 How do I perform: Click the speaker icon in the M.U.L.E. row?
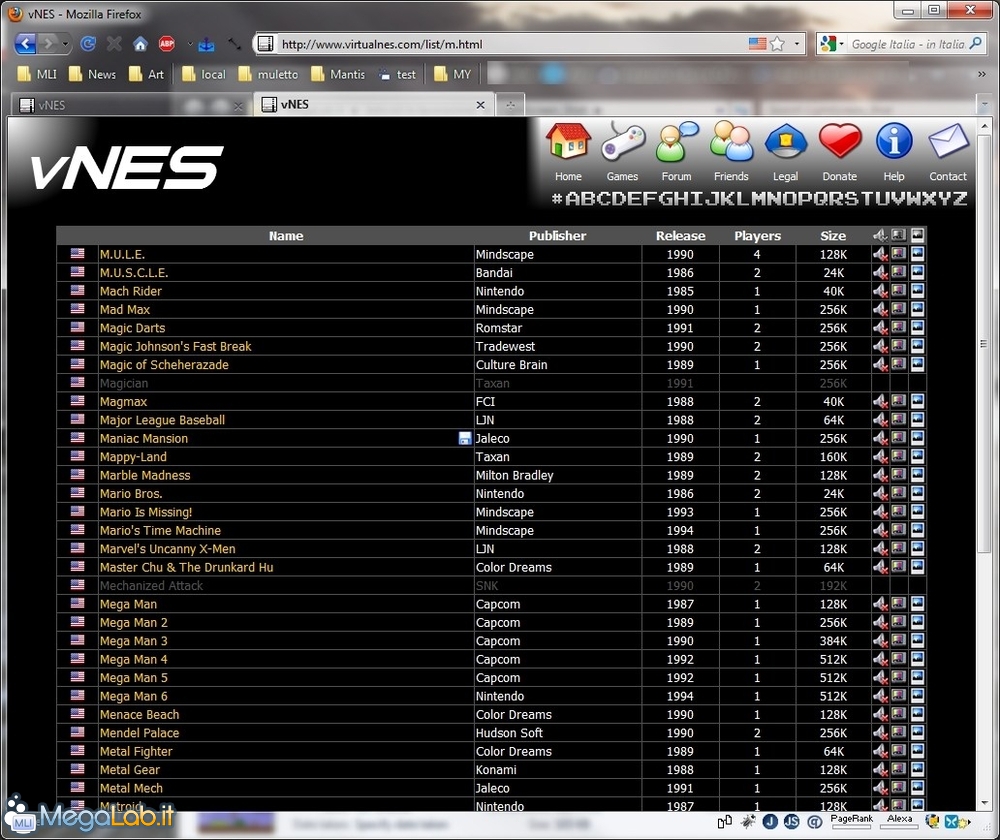(880, 254)
